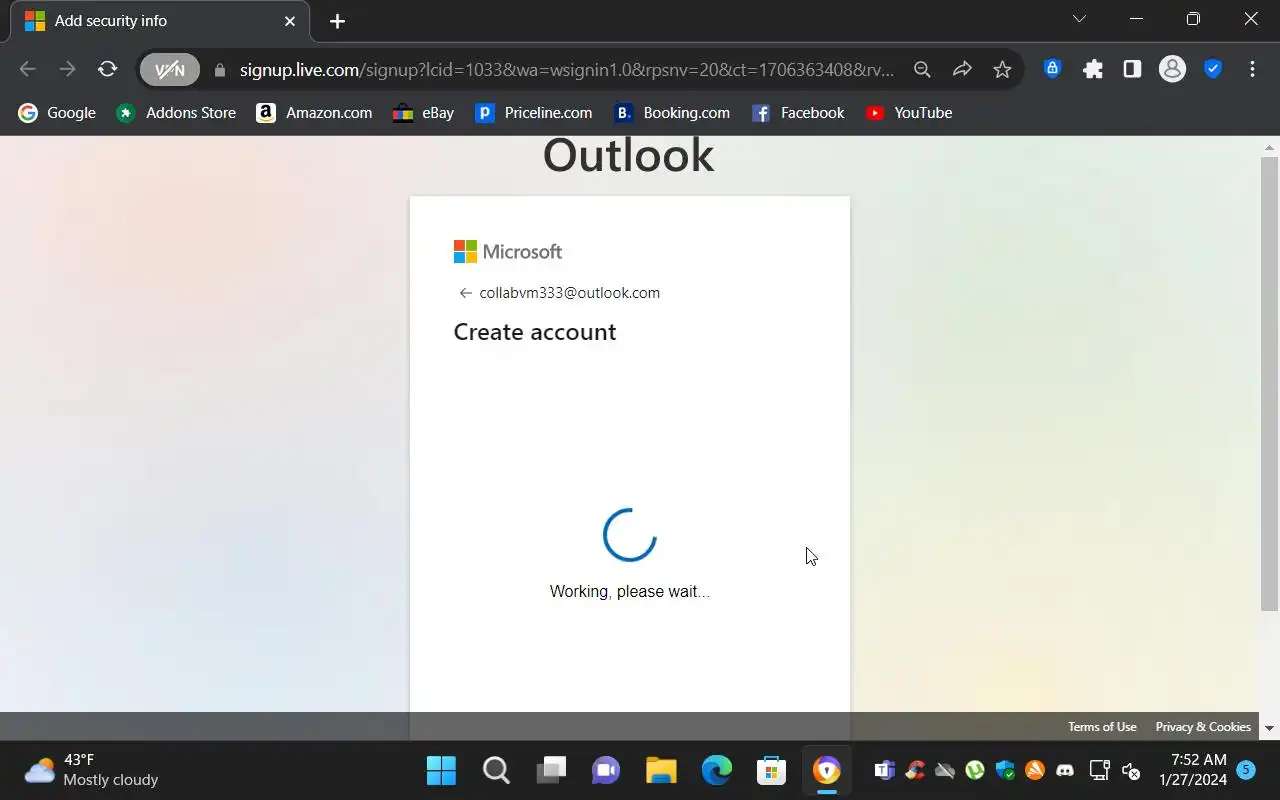Screen dimensions: 1280x800
Task: Open File Explorer from taskbar
Action: [x=661, y=770]
